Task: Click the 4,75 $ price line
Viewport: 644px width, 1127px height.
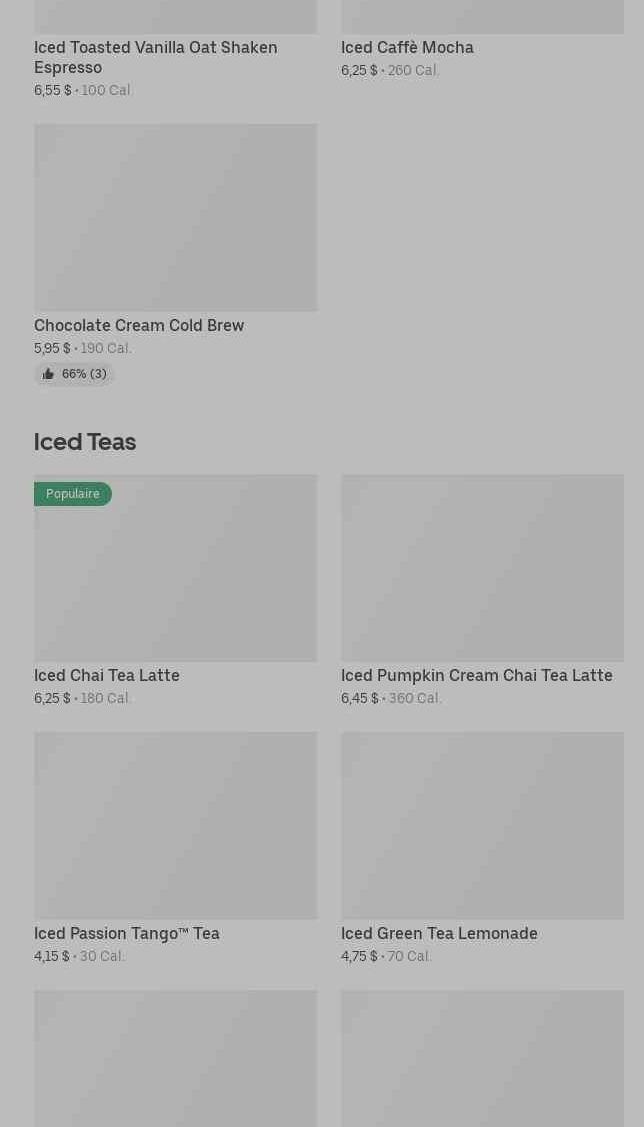Action: [359, 956]
